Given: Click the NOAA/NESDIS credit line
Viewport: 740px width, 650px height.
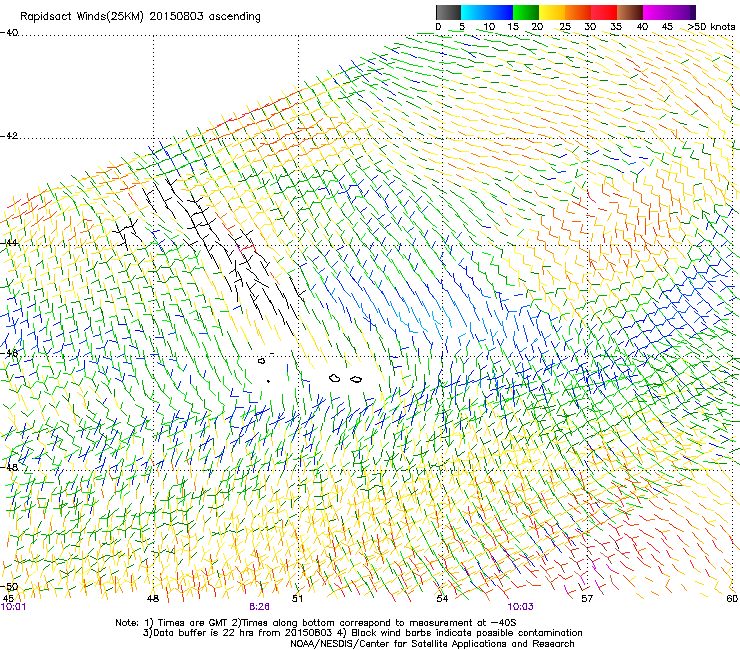Looking at the screenshot, I should 432,644.
